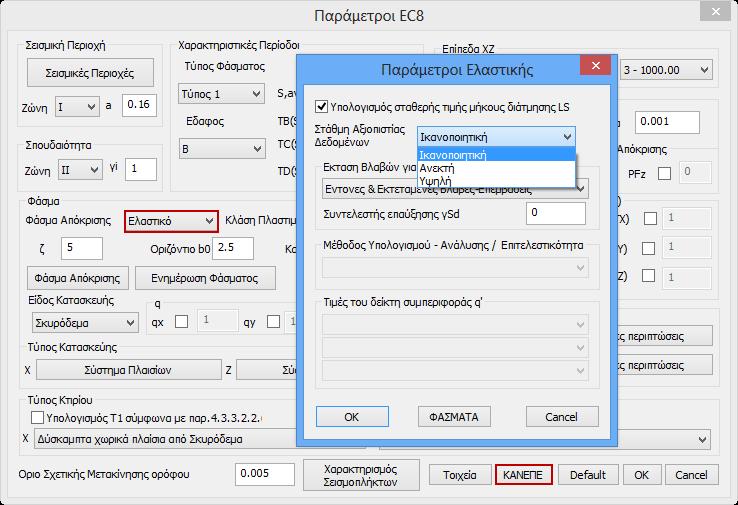The image size is (738, 505).
Task: Edit the Συντελεστής επαύξησης γSd field
Action: click(556, 213)
